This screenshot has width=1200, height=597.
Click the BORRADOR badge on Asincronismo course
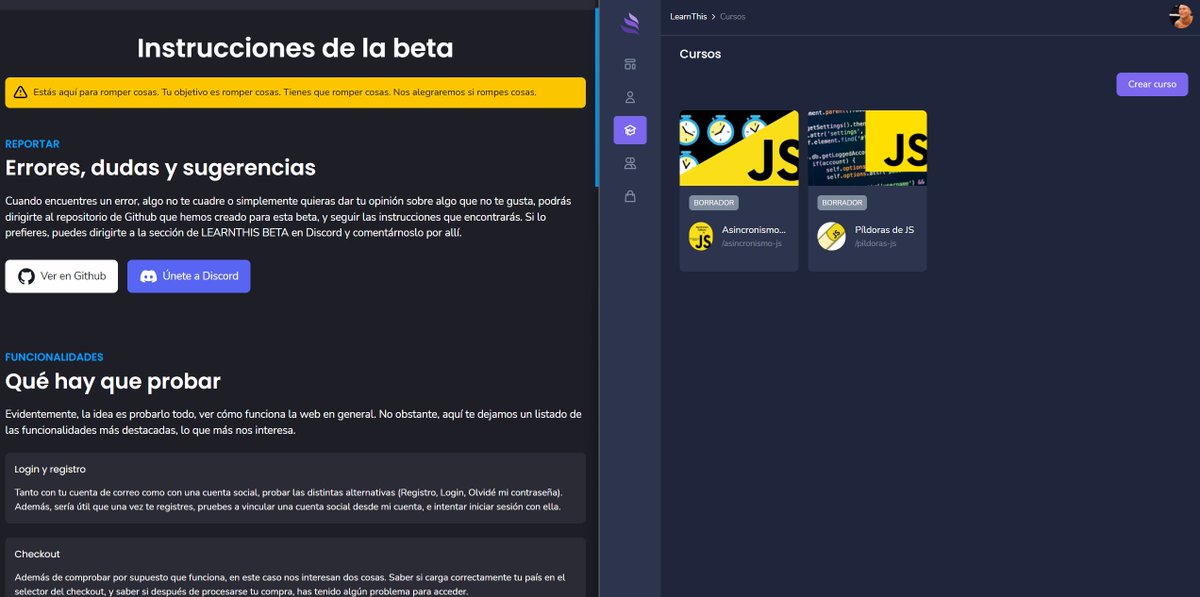[713, 202]
